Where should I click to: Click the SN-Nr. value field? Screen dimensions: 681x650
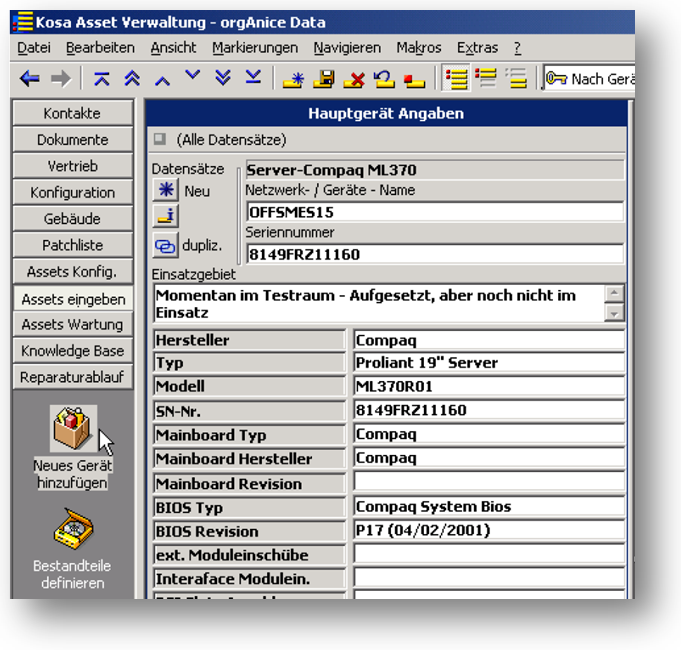tap(489, 410)
